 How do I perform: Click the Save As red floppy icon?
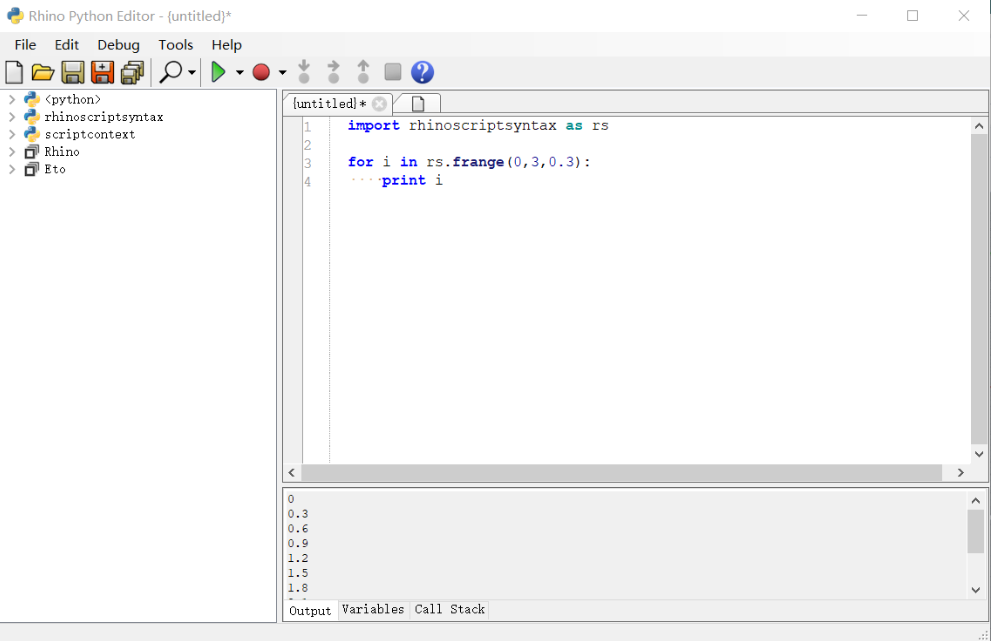102,72
